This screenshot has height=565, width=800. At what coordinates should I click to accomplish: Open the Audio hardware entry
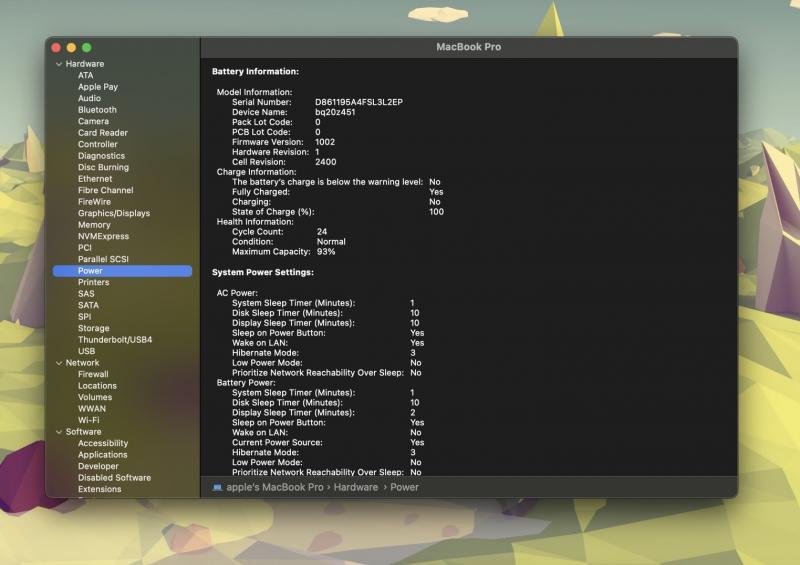tap(89, 99)
